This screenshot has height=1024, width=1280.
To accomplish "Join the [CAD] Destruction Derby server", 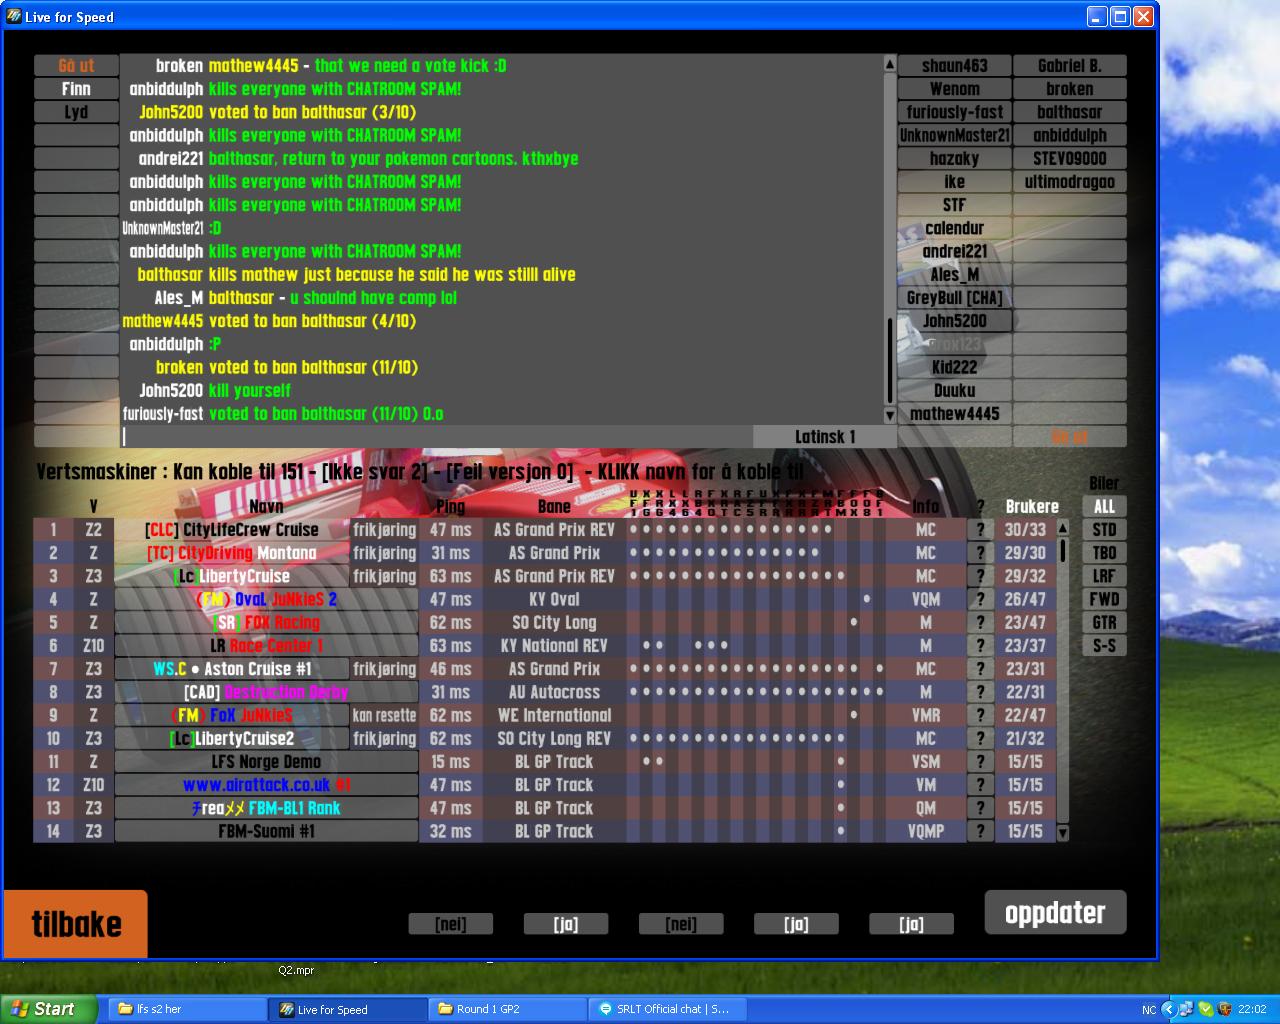I will (266, 692).
